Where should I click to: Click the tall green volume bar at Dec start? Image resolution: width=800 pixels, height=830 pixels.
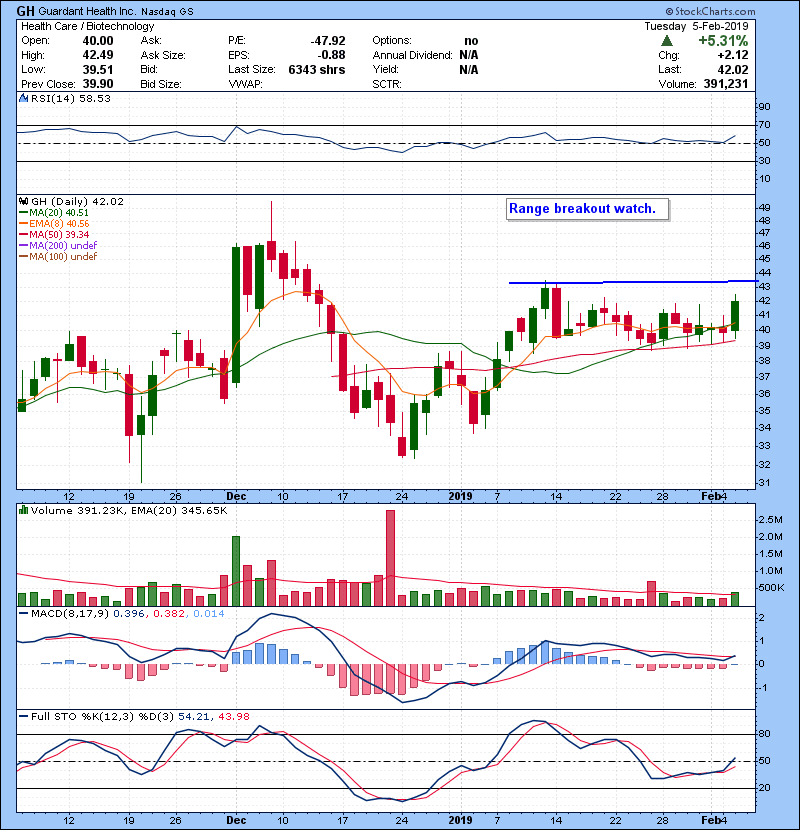tap(236, 571)
